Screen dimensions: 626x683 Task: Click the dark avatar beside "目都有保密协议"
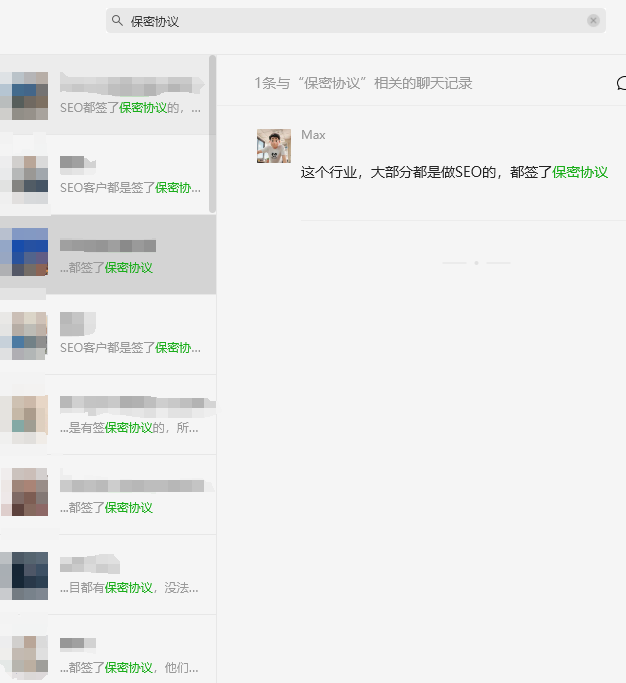pyautogui.click(x=24, y=576)
